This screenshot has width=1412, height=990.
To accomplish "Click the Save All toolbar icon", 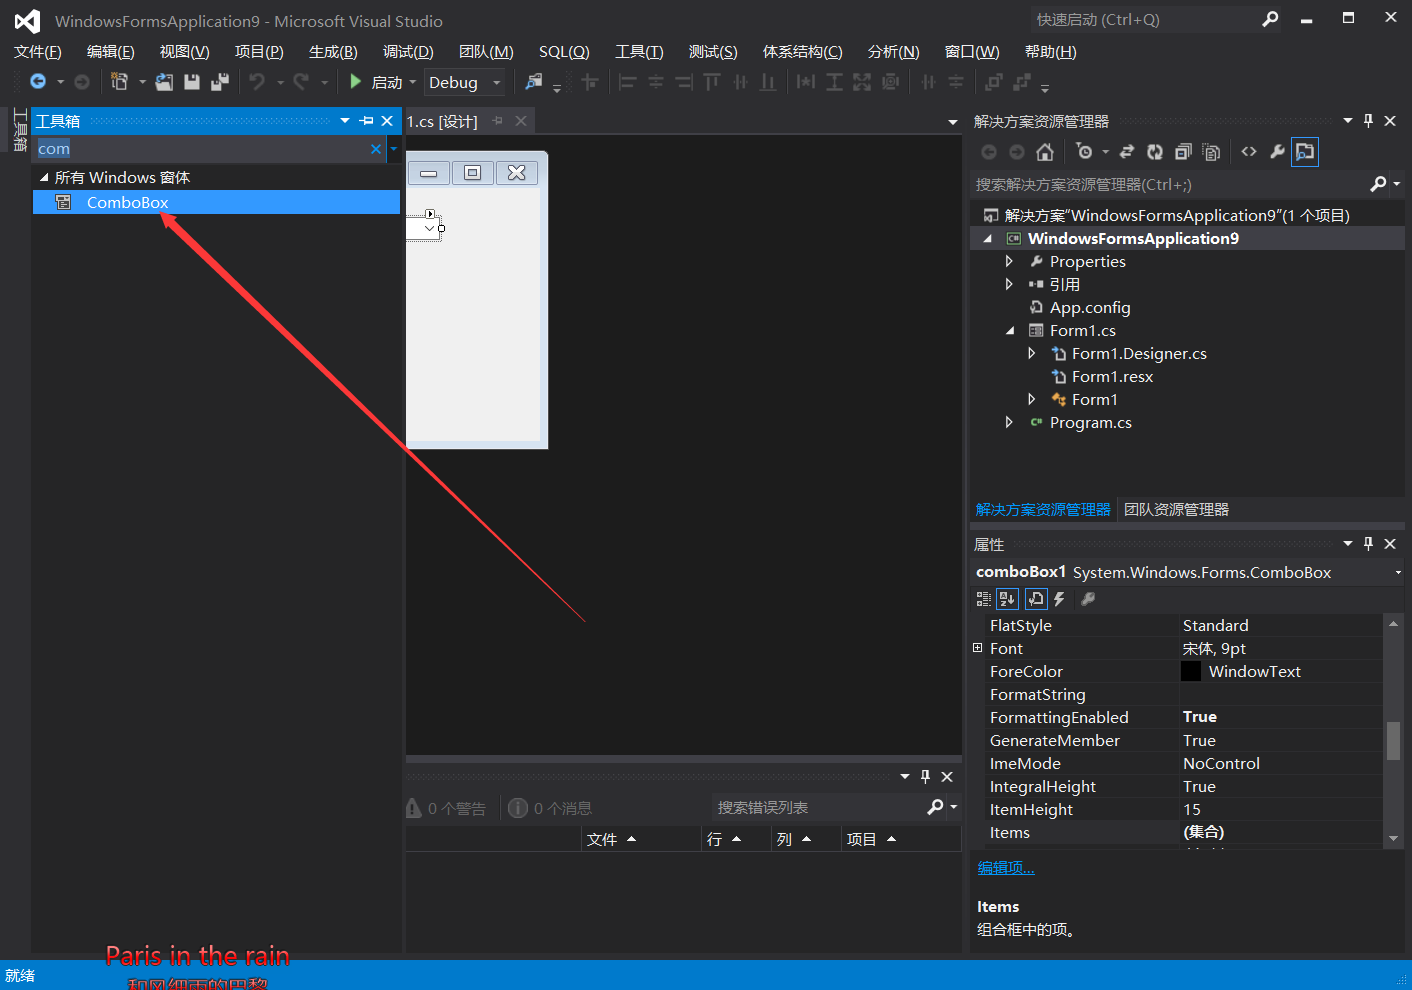I will pyautogui.click(x=220, y=82).
